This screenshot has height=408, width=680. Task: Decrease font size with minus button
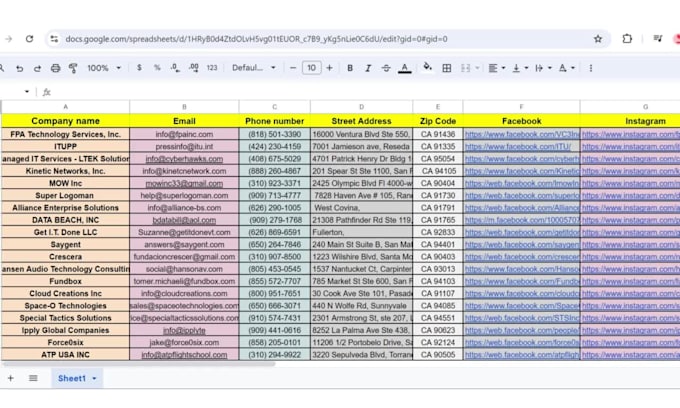coord(293,68)
